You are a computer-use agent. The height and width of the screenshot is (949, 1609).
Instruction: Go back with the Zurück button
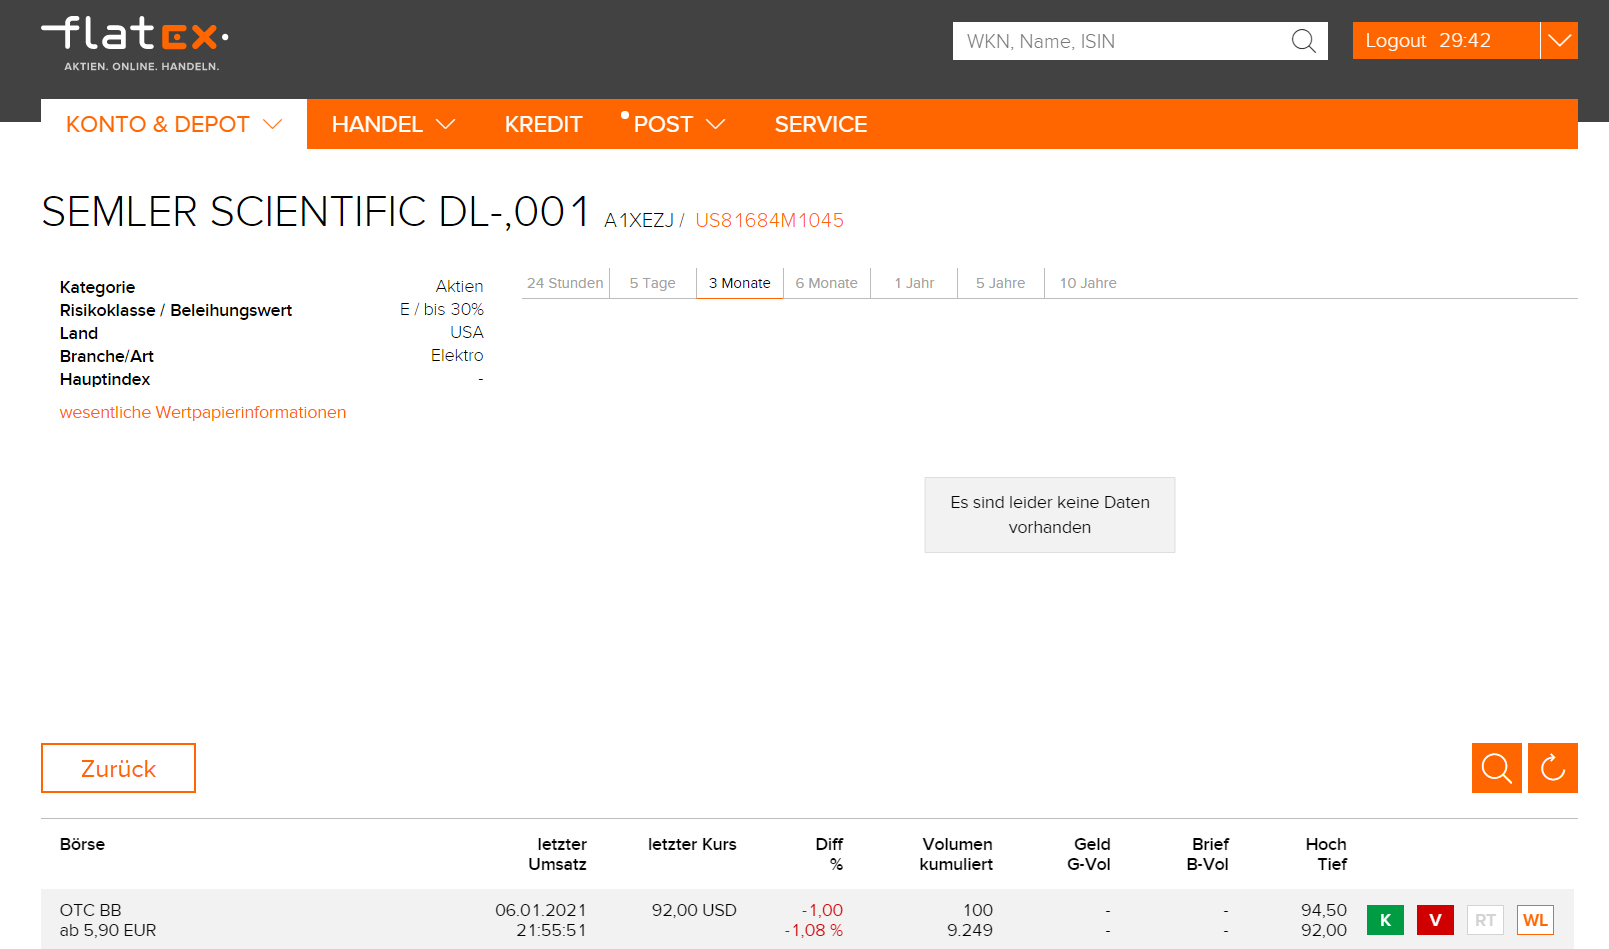(x=118, y=768)
